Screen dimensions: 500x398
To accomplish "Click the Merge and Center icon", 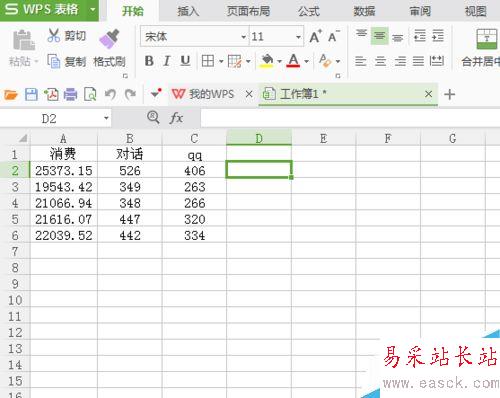I will click(487, 39).
